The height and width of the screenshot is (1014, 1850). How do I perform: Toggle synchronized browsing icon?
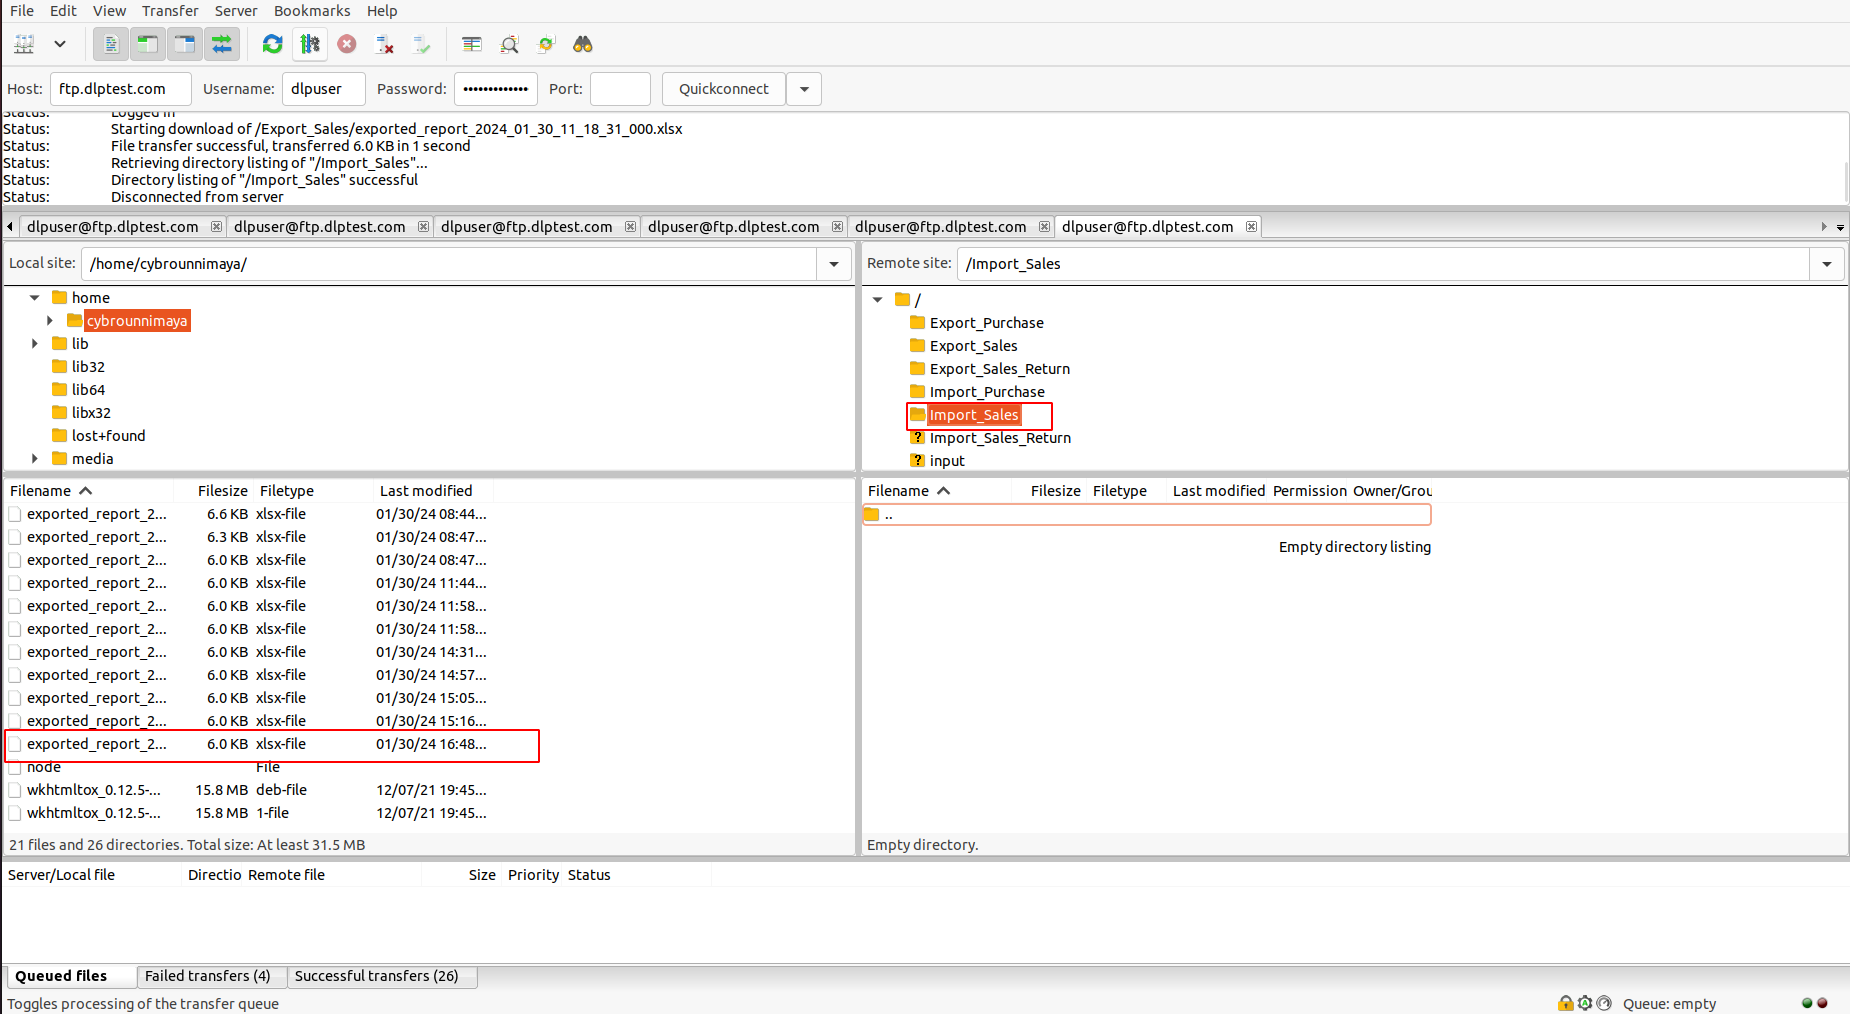(546, 44)
